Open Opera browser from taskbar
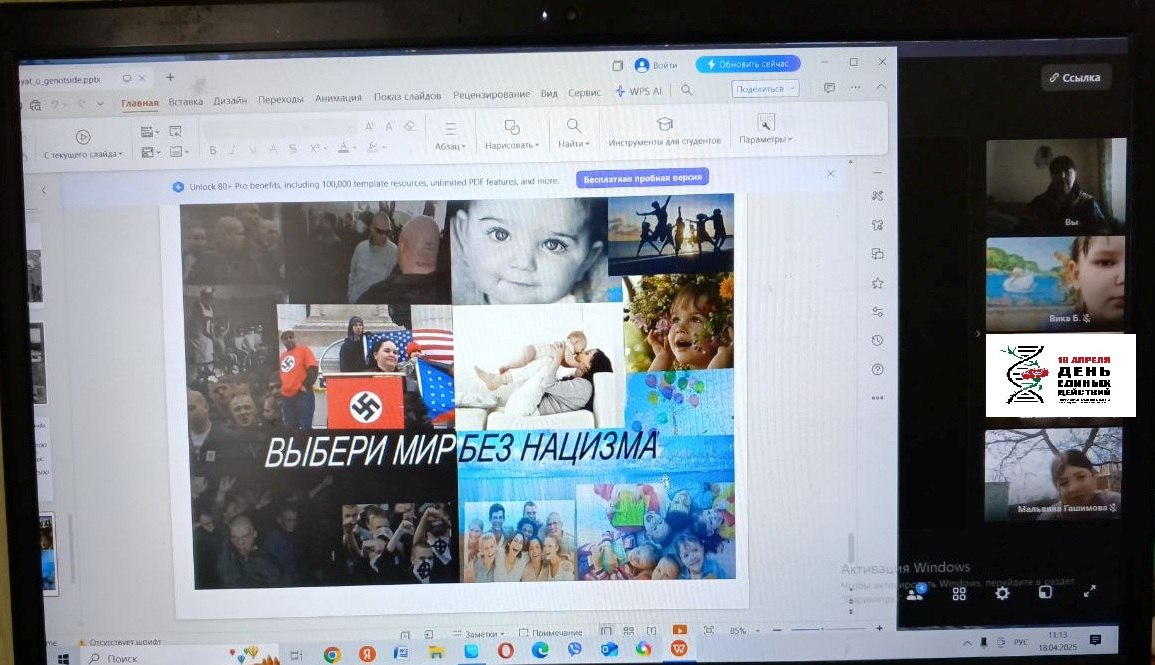Image resolution: width=1155 pixels, height=665 pixels. [x=505, y=651]
